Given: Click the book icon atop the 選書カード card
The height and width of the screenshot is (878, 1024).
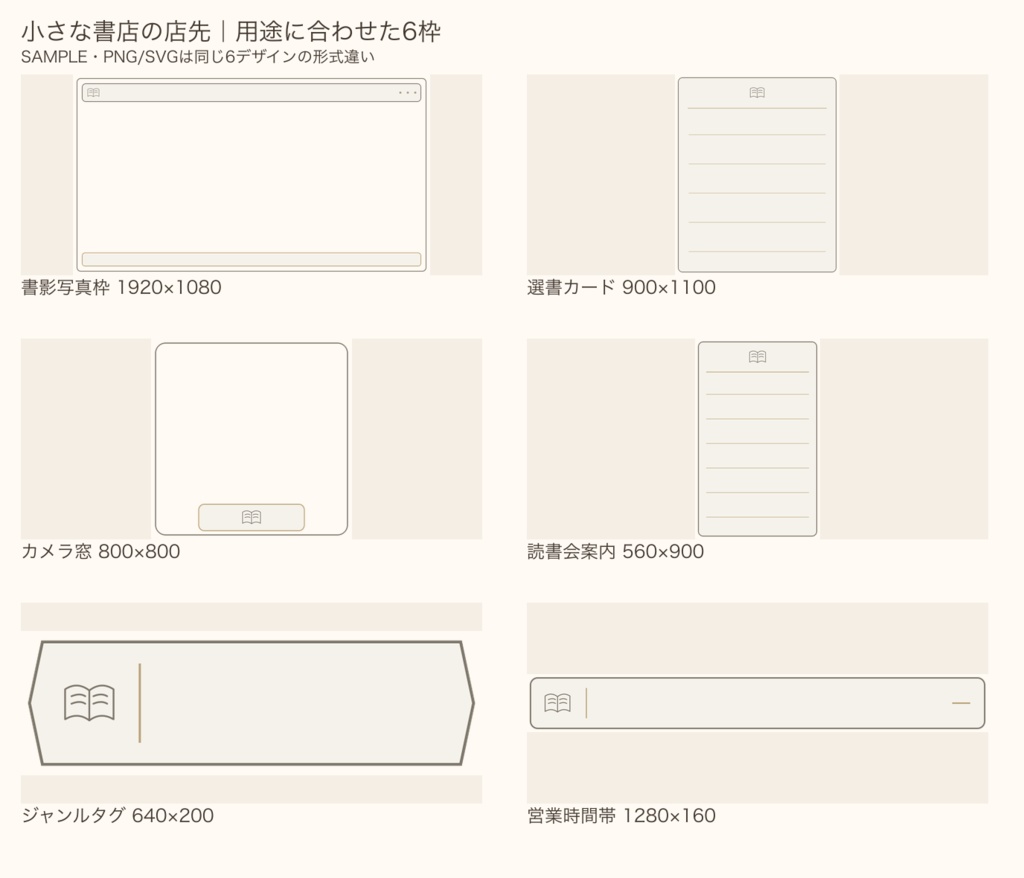Looking at the screenshot, I should pyautogui.click(x=757, y=93).
